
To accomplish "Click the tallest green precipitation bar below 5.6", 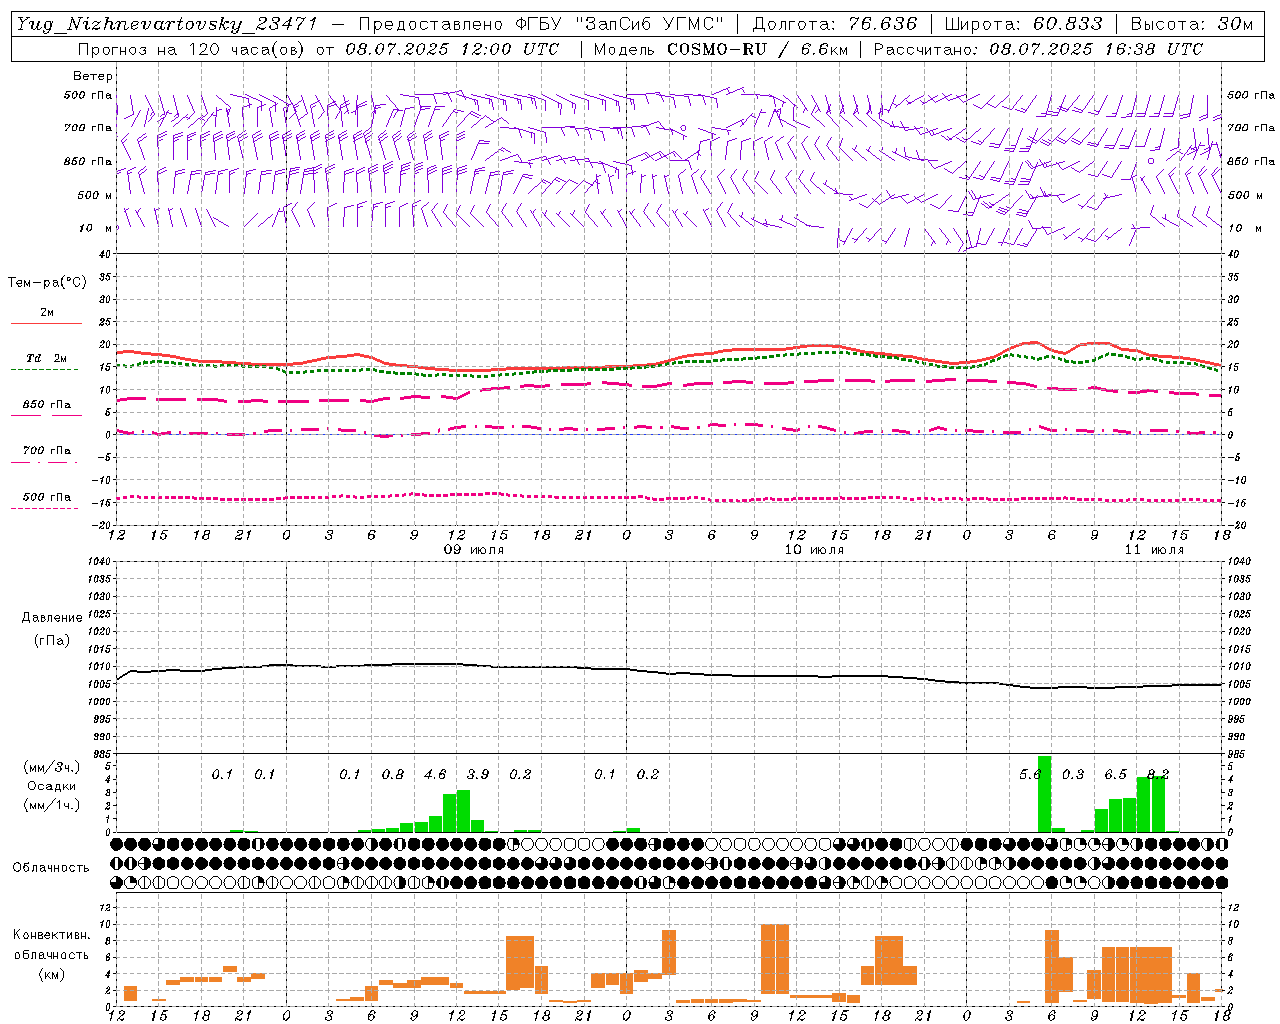I will click(x=1044, y=794).
